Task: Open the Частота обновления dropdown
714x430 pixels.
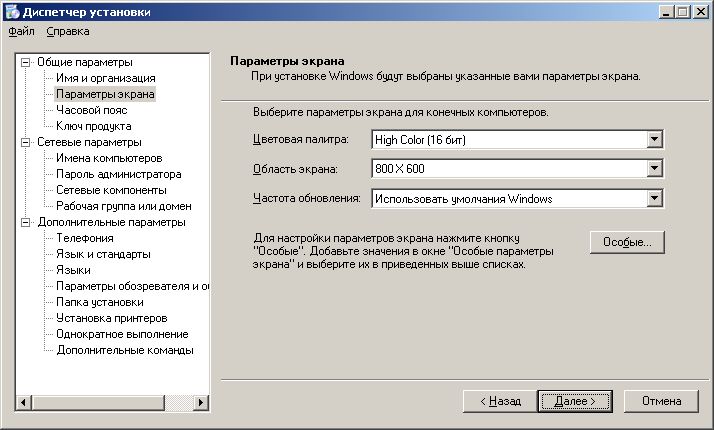Action: (656, 199)
